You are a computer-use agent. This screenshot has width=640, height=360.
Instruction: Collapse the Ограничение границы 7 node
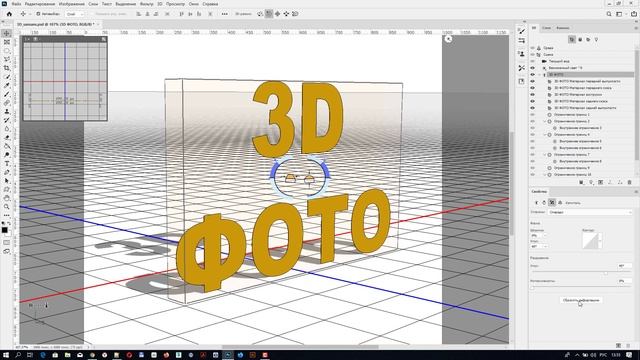click(x=545, y=155)
